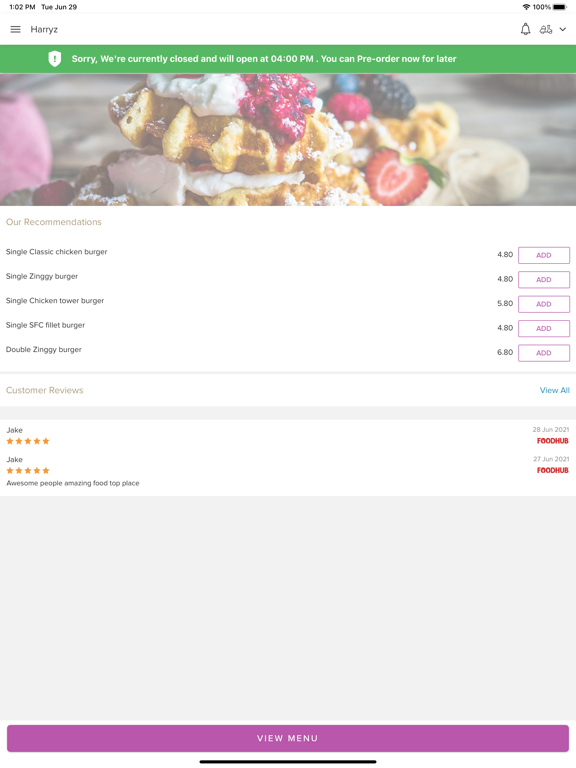
Task: Select the Harryz restaurant title
Action: [44, 29]
